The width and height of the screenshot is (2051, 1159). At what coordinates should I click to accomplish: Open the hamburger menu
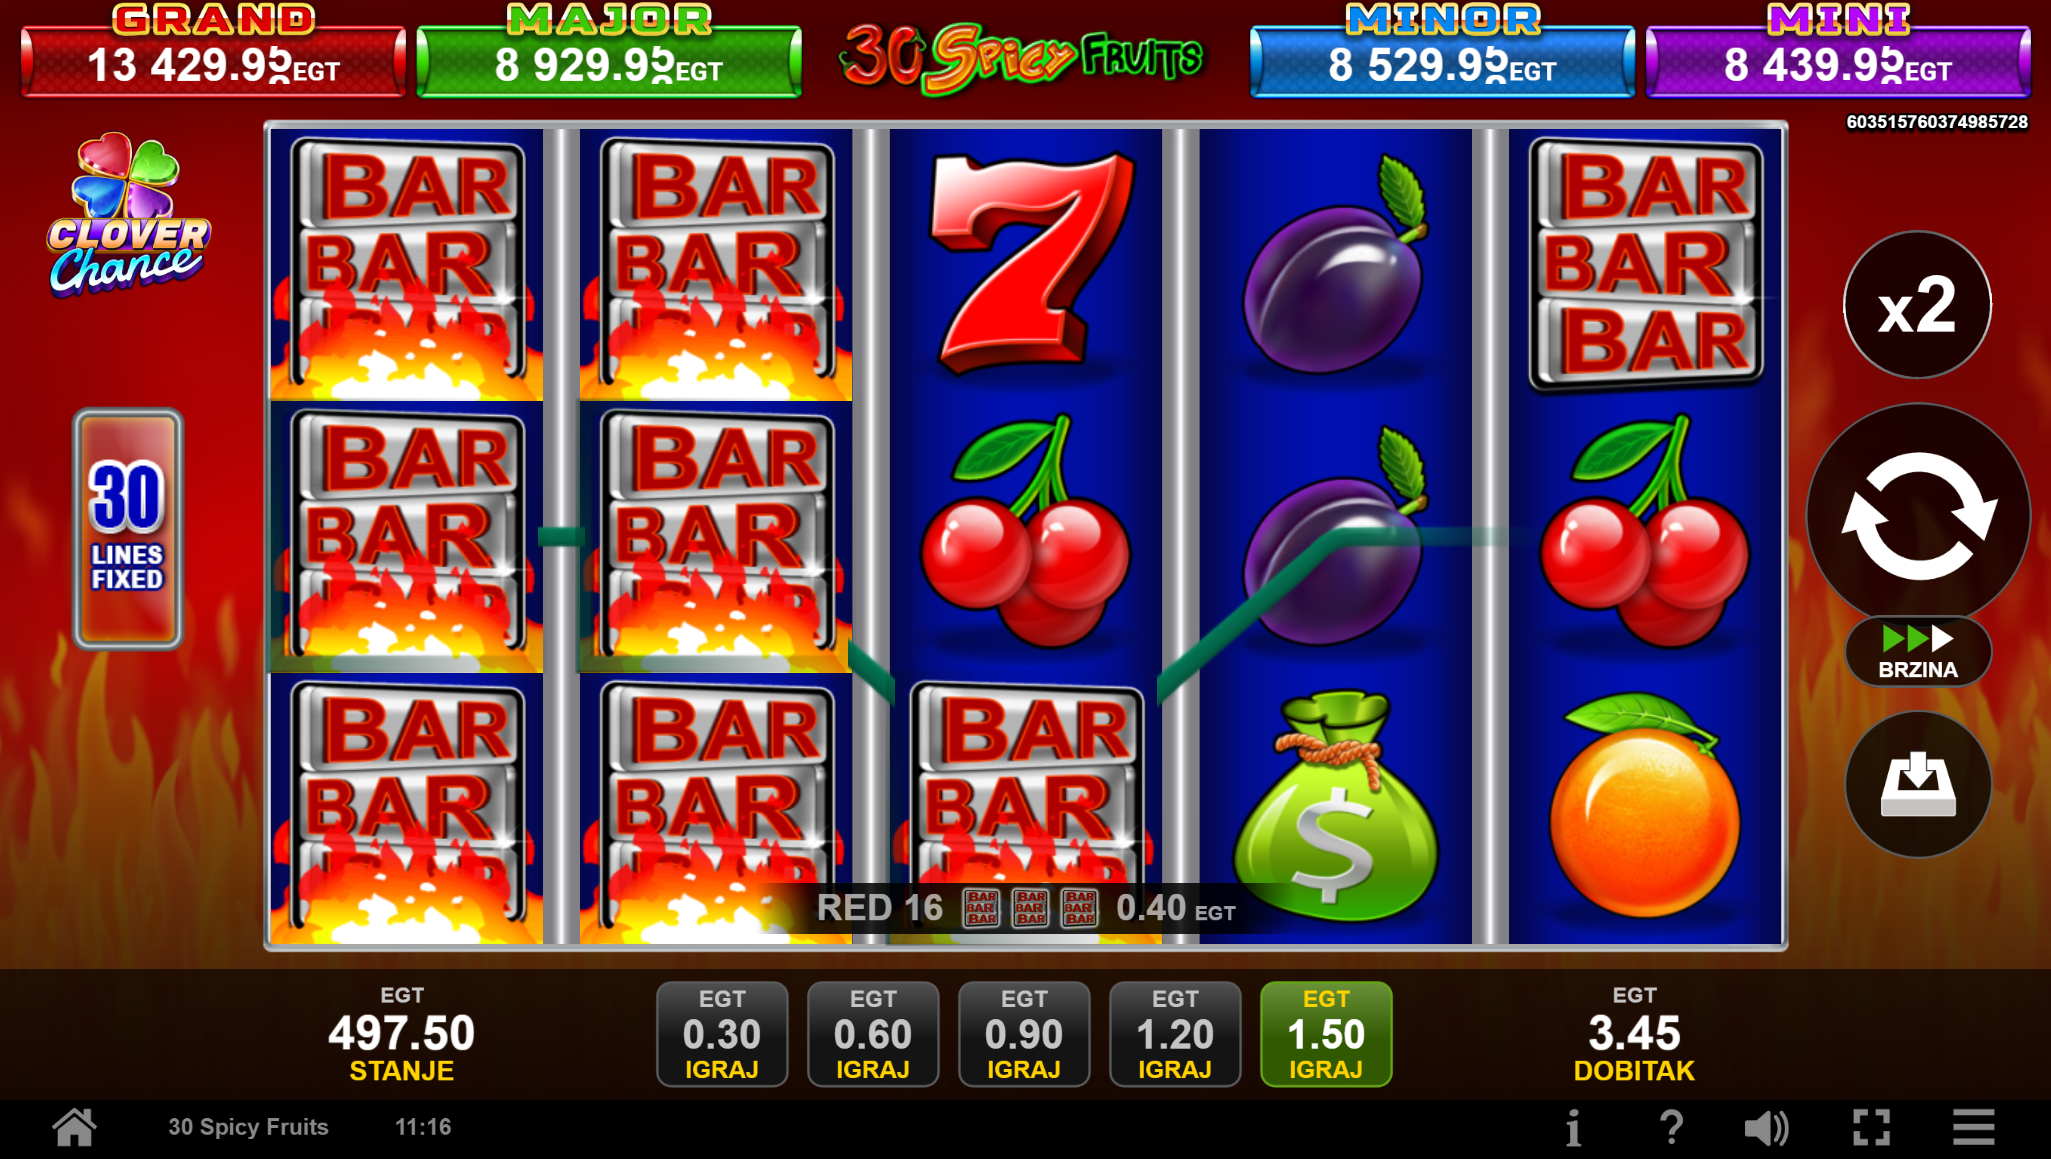pyautogui.click(x=1973, y=1128)
